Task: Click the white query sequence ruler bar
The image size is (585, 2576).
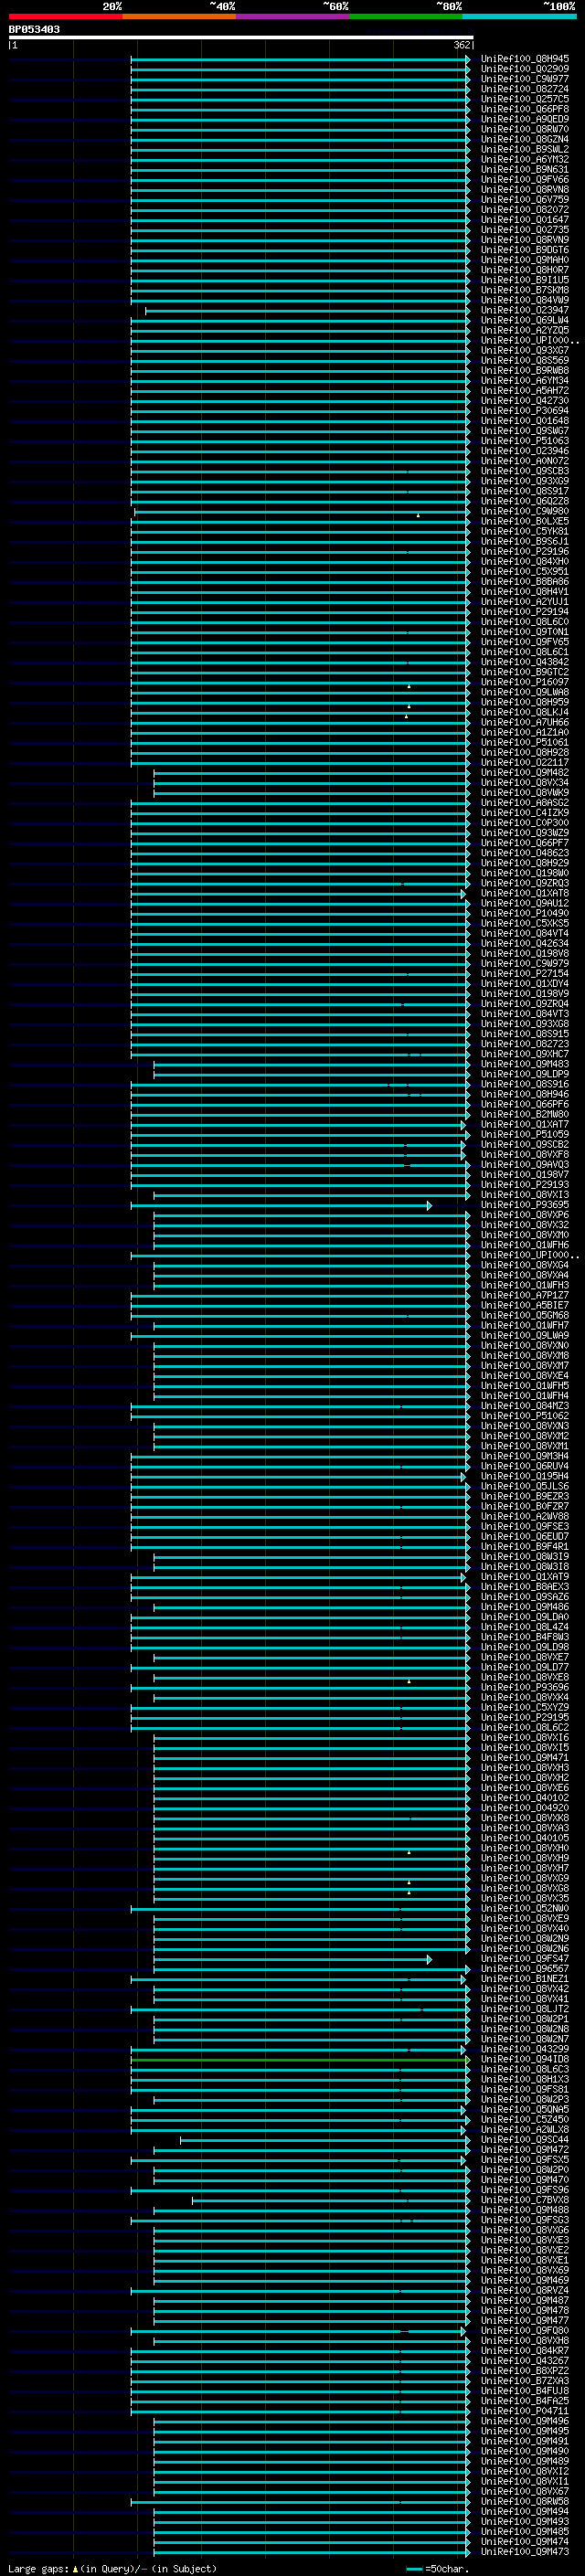Action: coord(241,37)
